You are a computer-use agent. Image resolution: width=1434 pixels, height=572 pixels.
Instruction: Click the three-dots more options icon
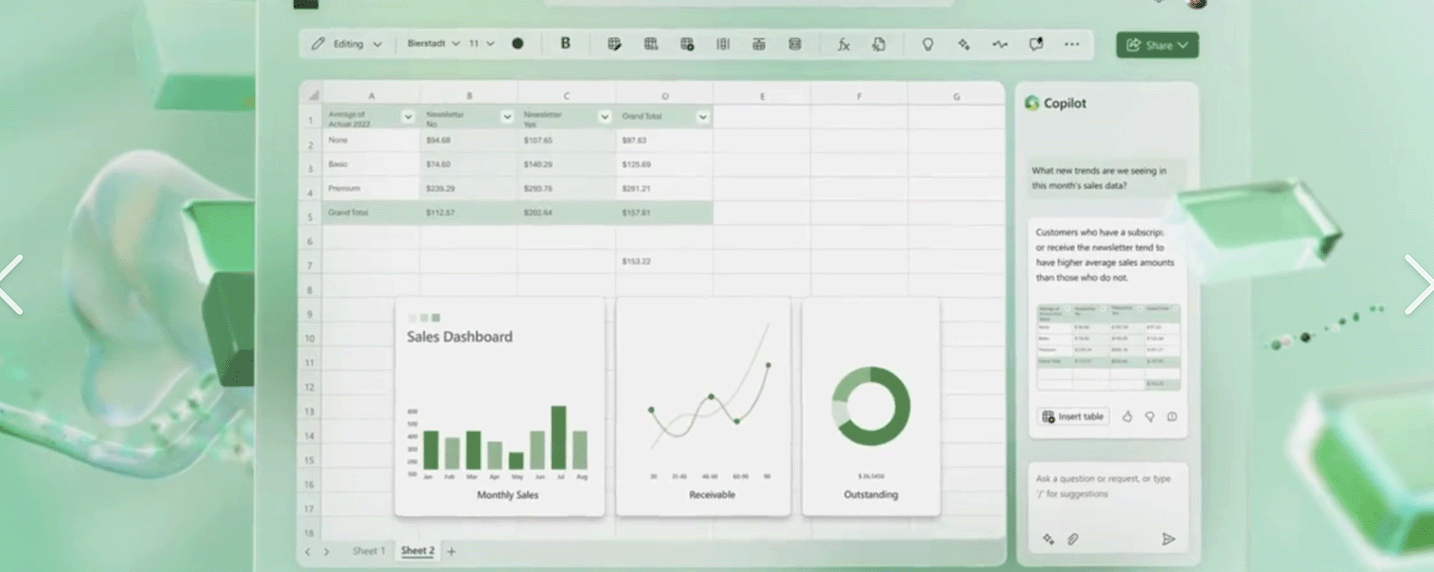[1072, 44]
